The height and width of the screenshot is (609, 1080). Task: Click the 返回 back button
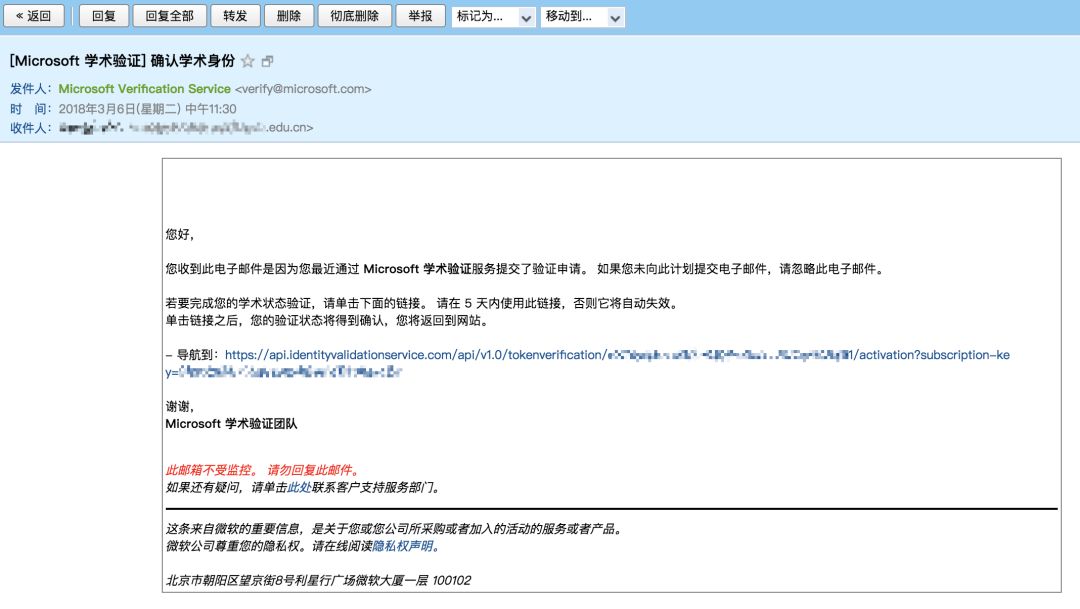pos(34,16)
